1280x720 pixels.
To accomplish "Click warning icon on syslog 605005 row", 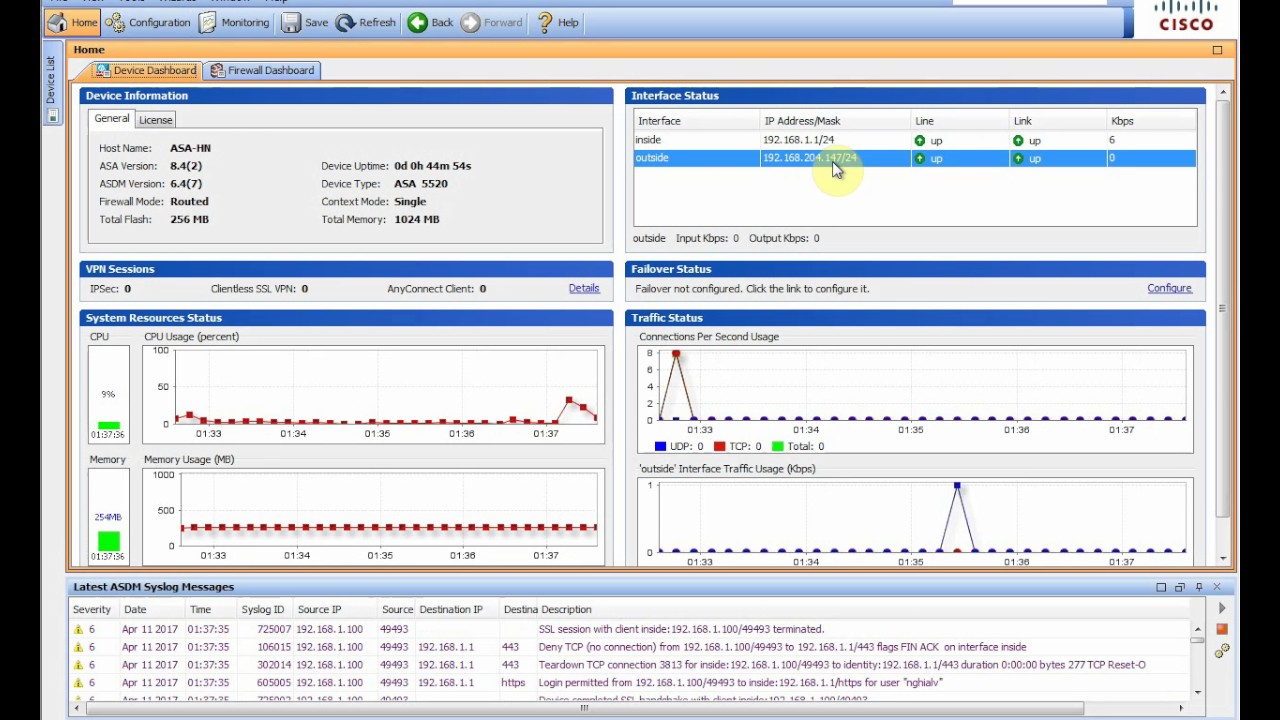I will click(78, 683).
